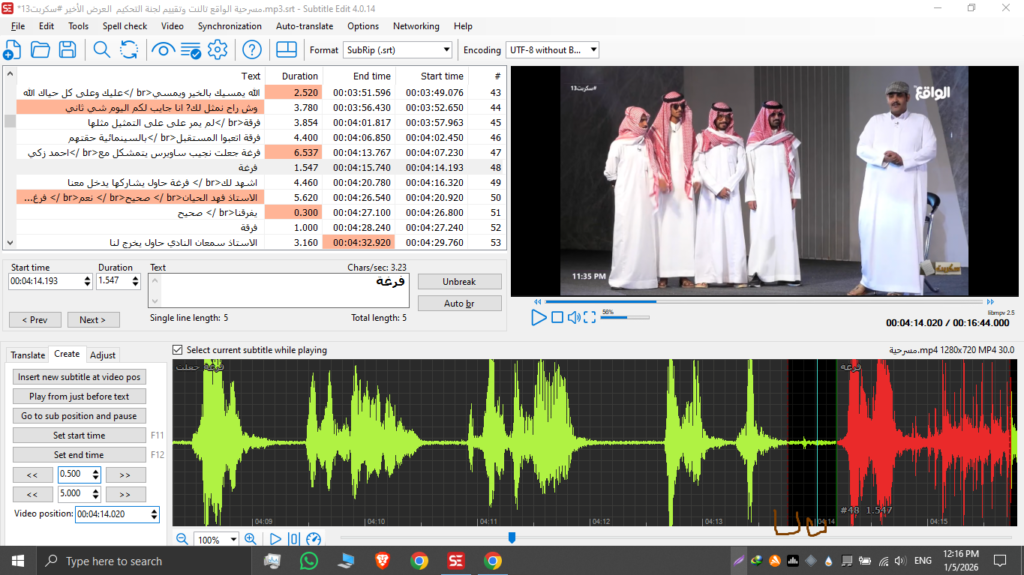This screenshot has height=575, width=1024.
Task: Toggle the layout icon in the toolbar
Action: pos(286,49)
